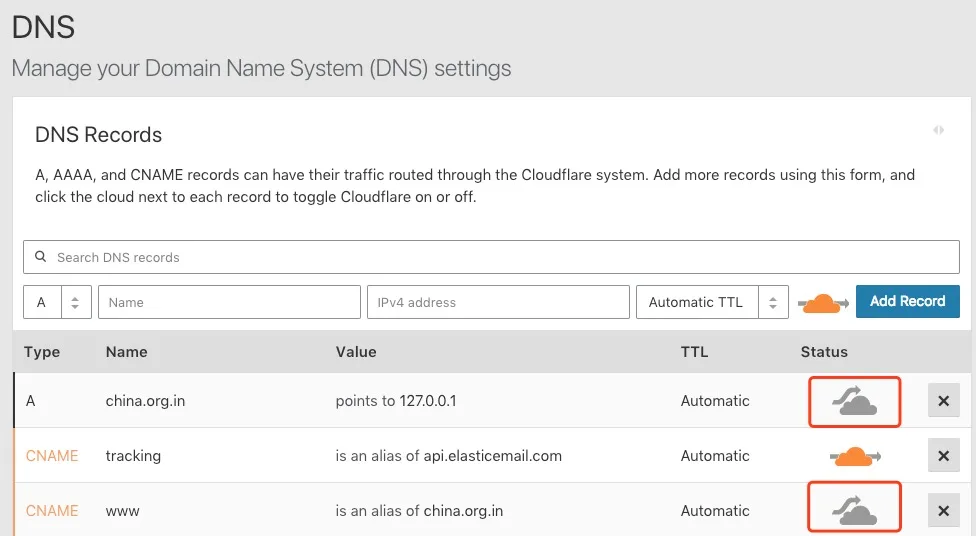This screenshot has height=536, width=976.
Task: Click the china.org.in name cell
Action: click(x=145, y=401)
